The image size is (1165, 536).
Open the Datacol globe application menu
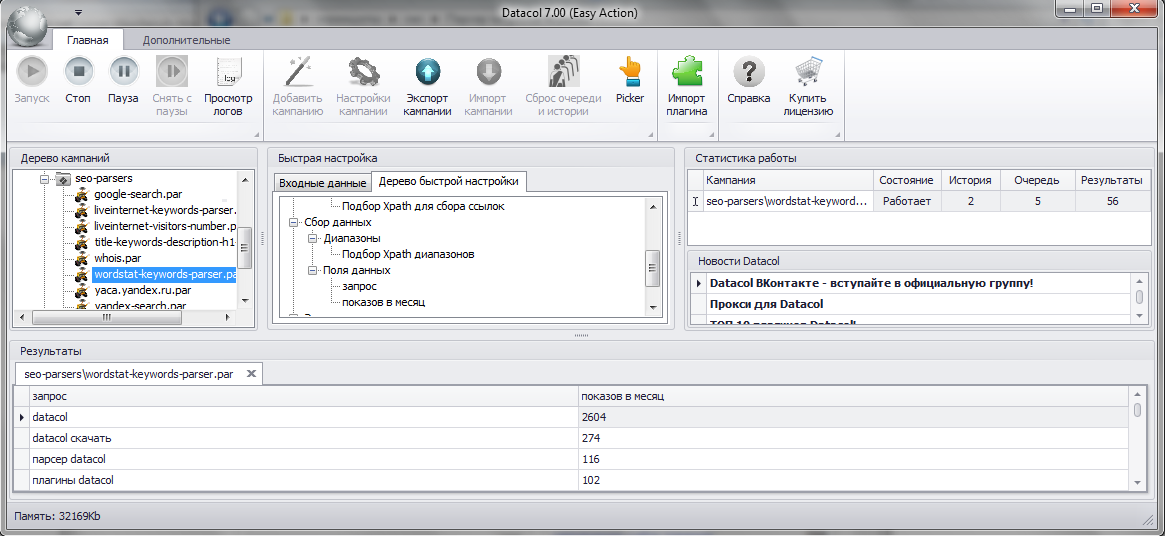pos(27,28)
